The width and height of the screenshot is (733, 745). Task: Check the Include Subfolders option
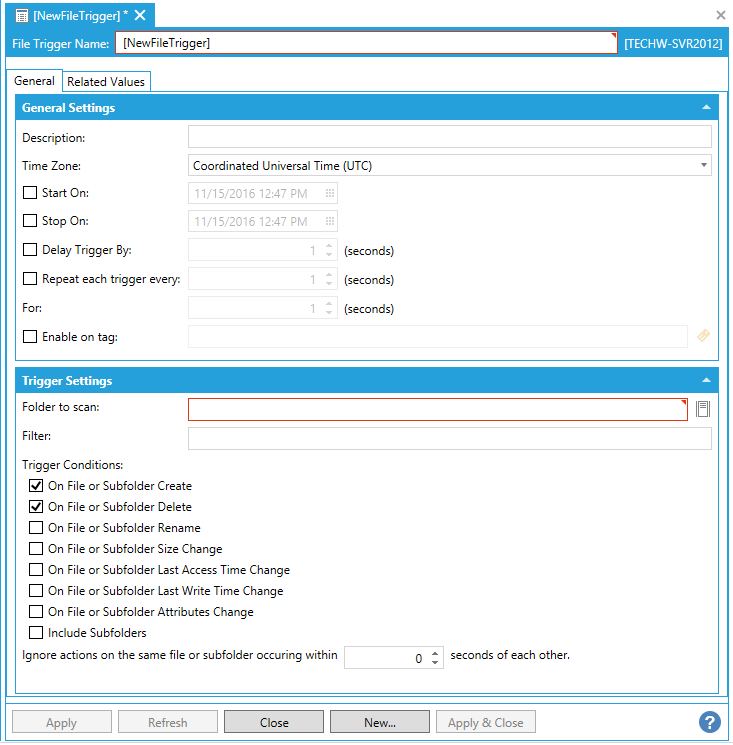point(36,633)
